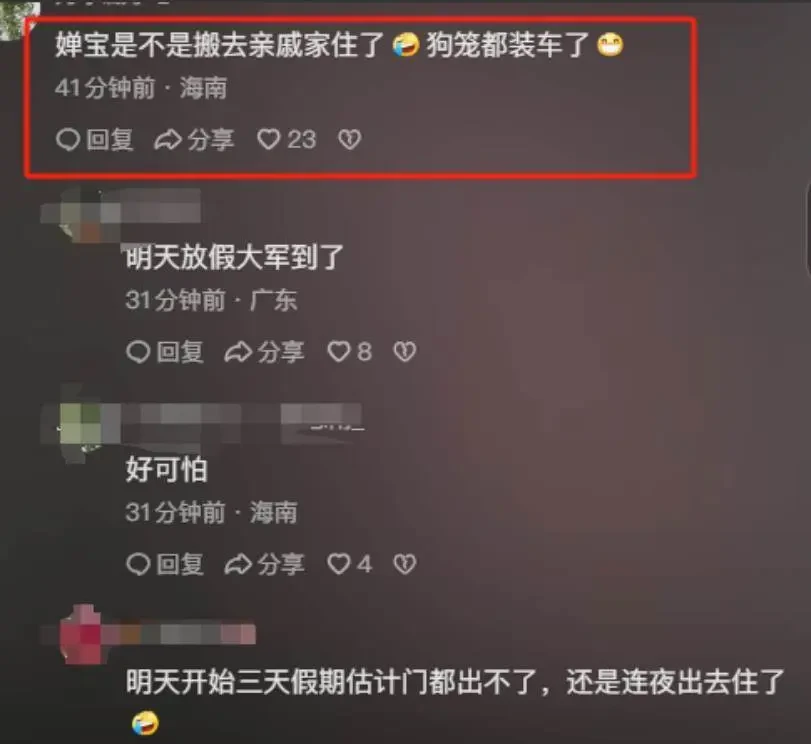The height and width of the screenshot is (744, 811).
Task: Click the 23 like count
Action: click(x=302, y=140)
